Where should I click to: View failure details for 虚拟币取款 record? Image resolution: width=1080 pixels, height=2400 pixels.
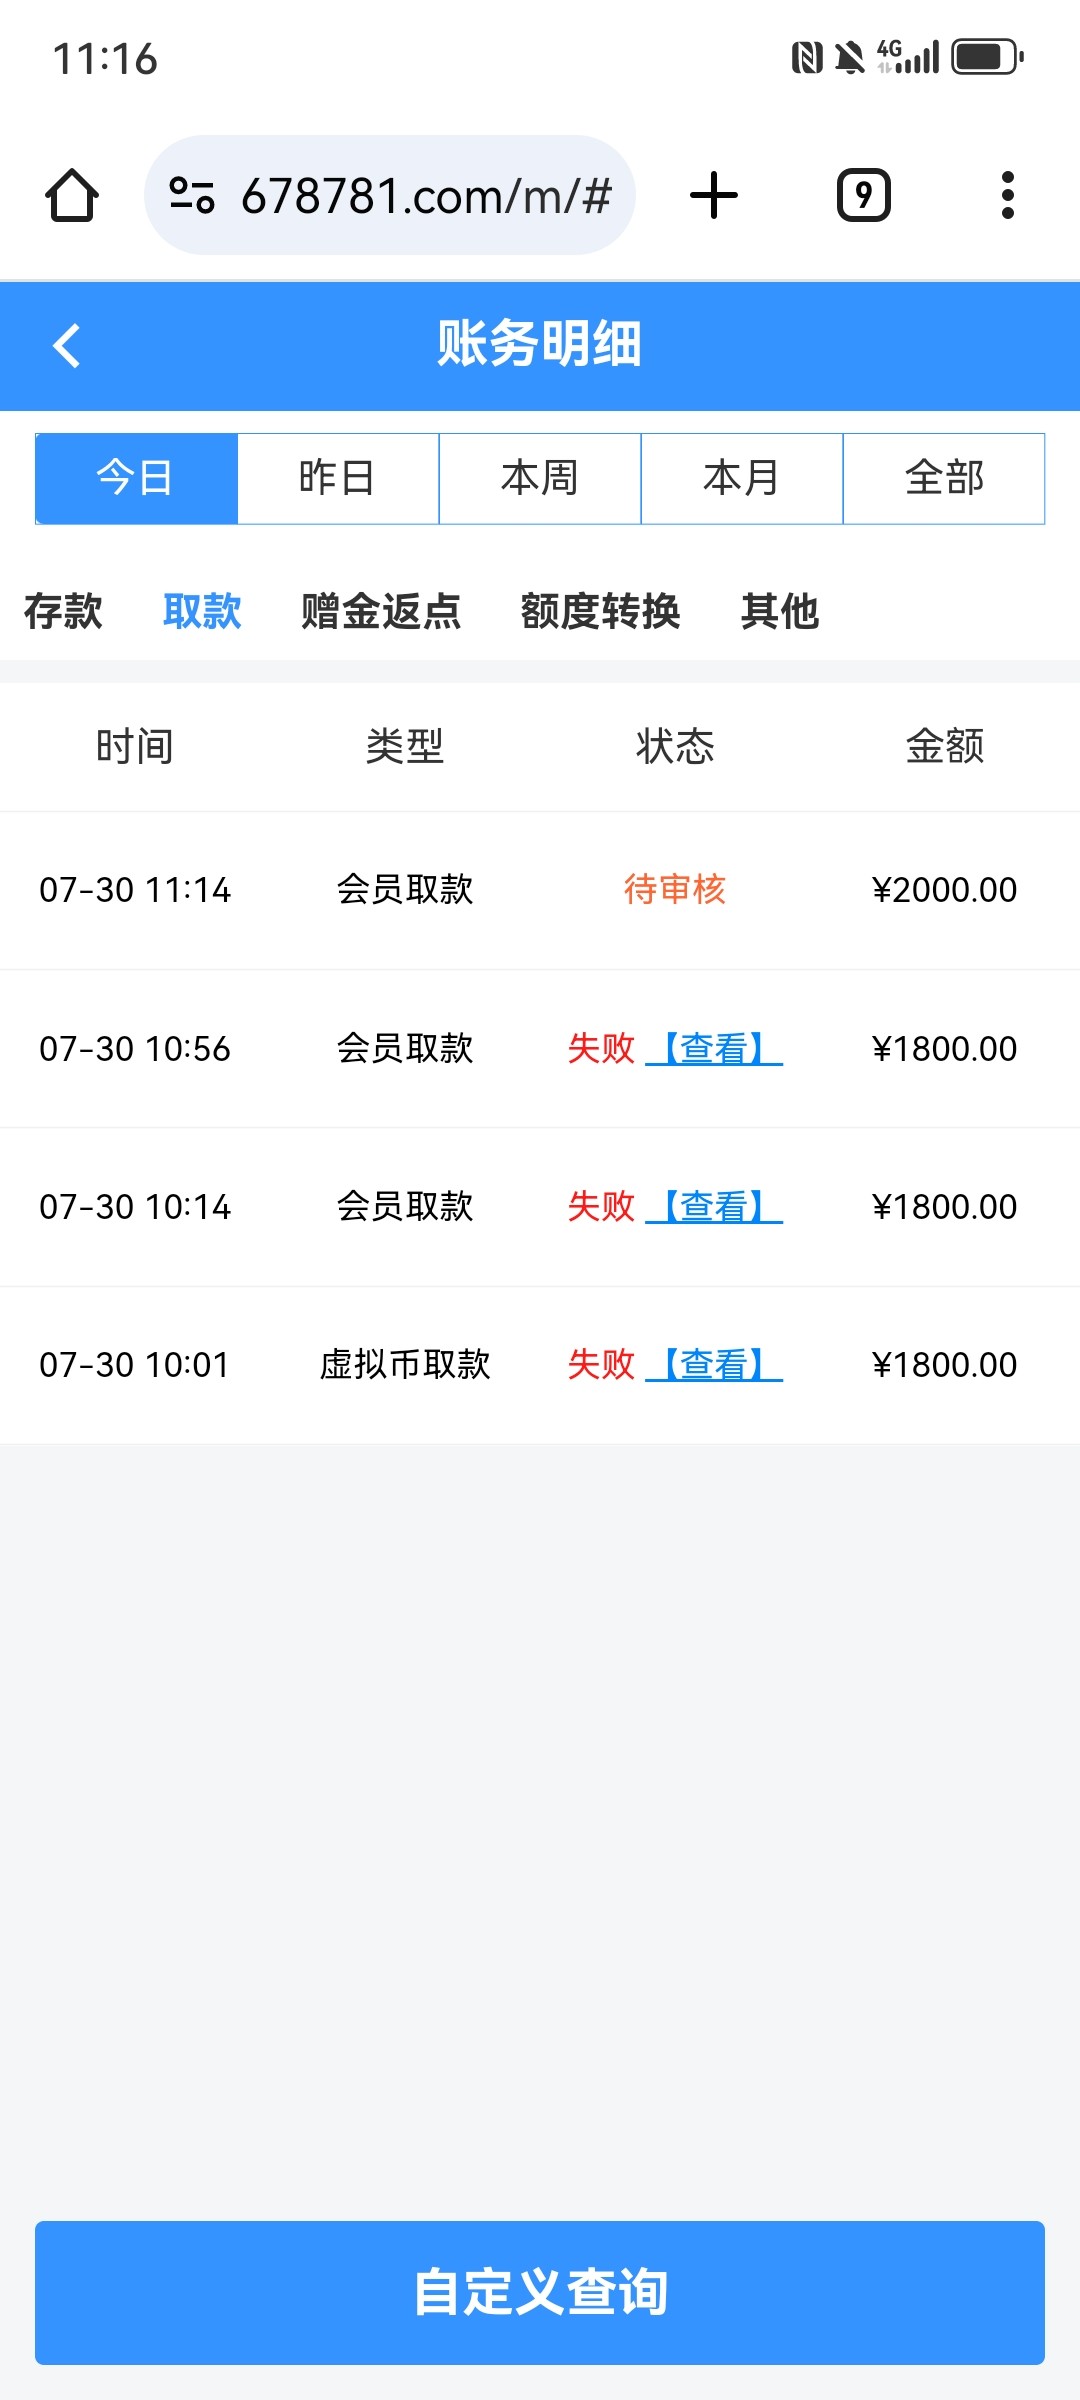tap(714, 1364)
